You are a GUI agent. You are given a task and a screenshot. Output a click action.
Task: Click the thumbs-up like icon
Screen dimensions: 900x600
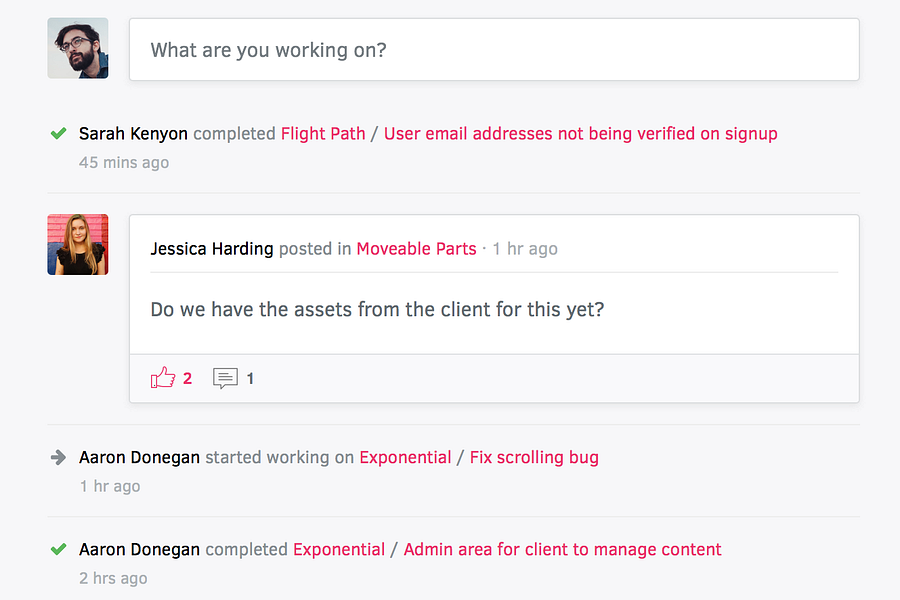click(x=163, y=378)
